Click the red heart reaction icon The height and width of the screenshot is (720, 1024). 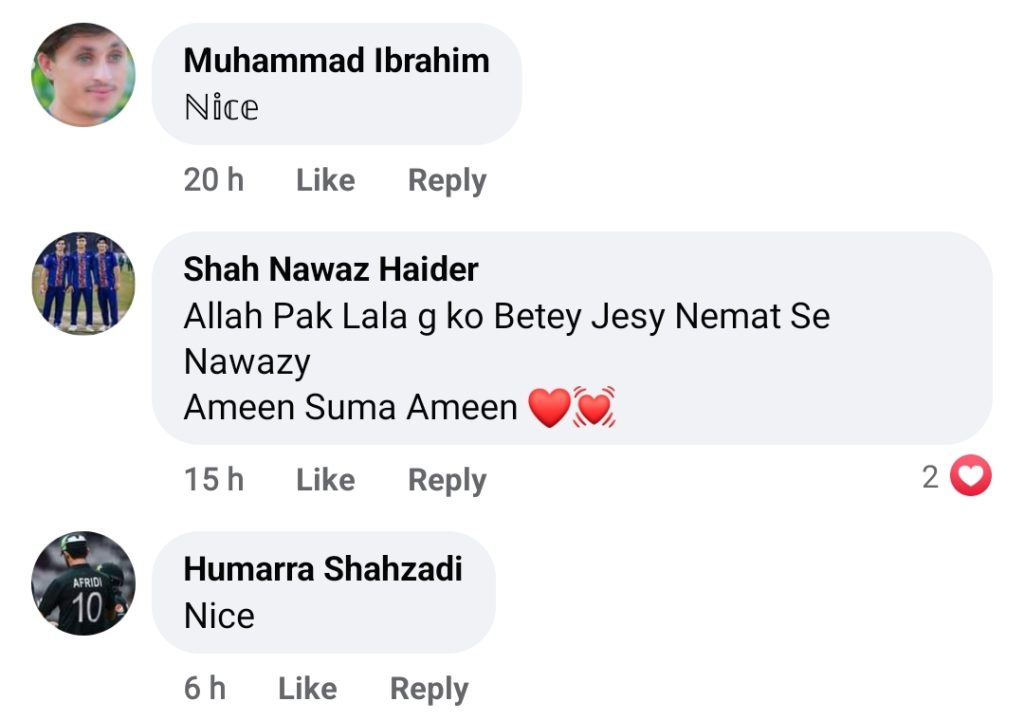tap(969, 477)
